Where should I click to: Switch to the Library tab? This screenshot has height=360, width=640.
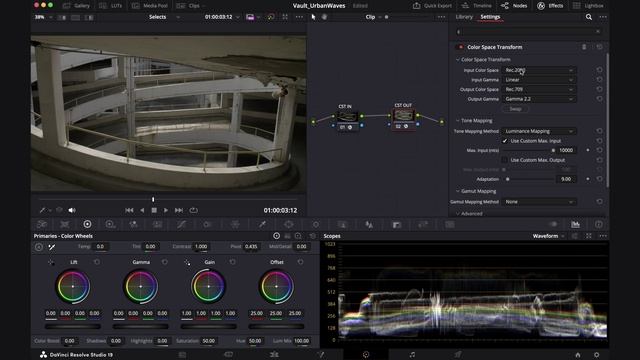pos(464,17)
